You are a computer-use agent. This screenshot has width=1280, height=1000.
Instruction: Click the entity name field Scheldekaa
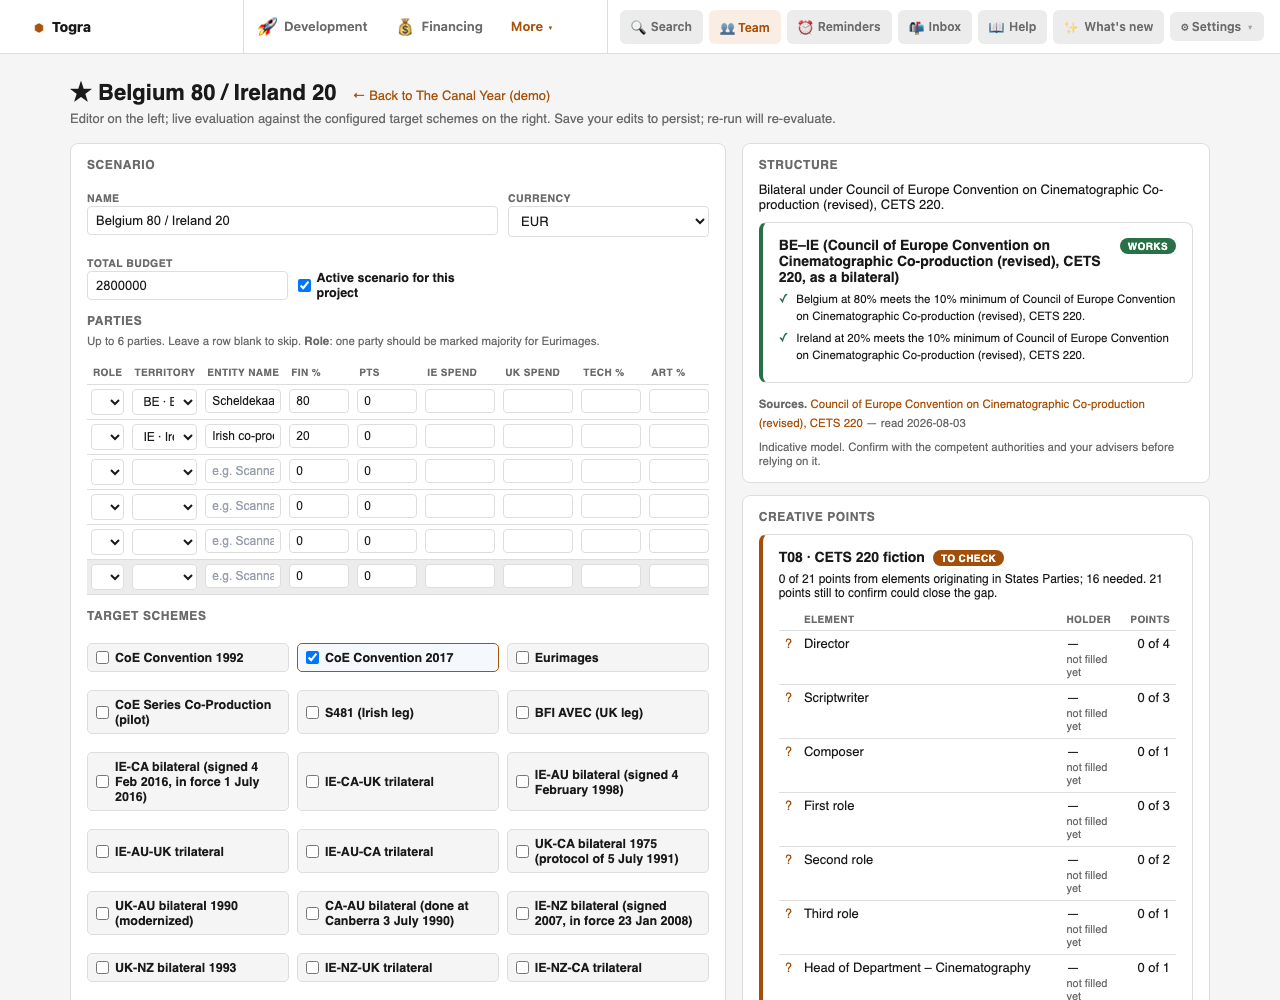coord(243,401)
